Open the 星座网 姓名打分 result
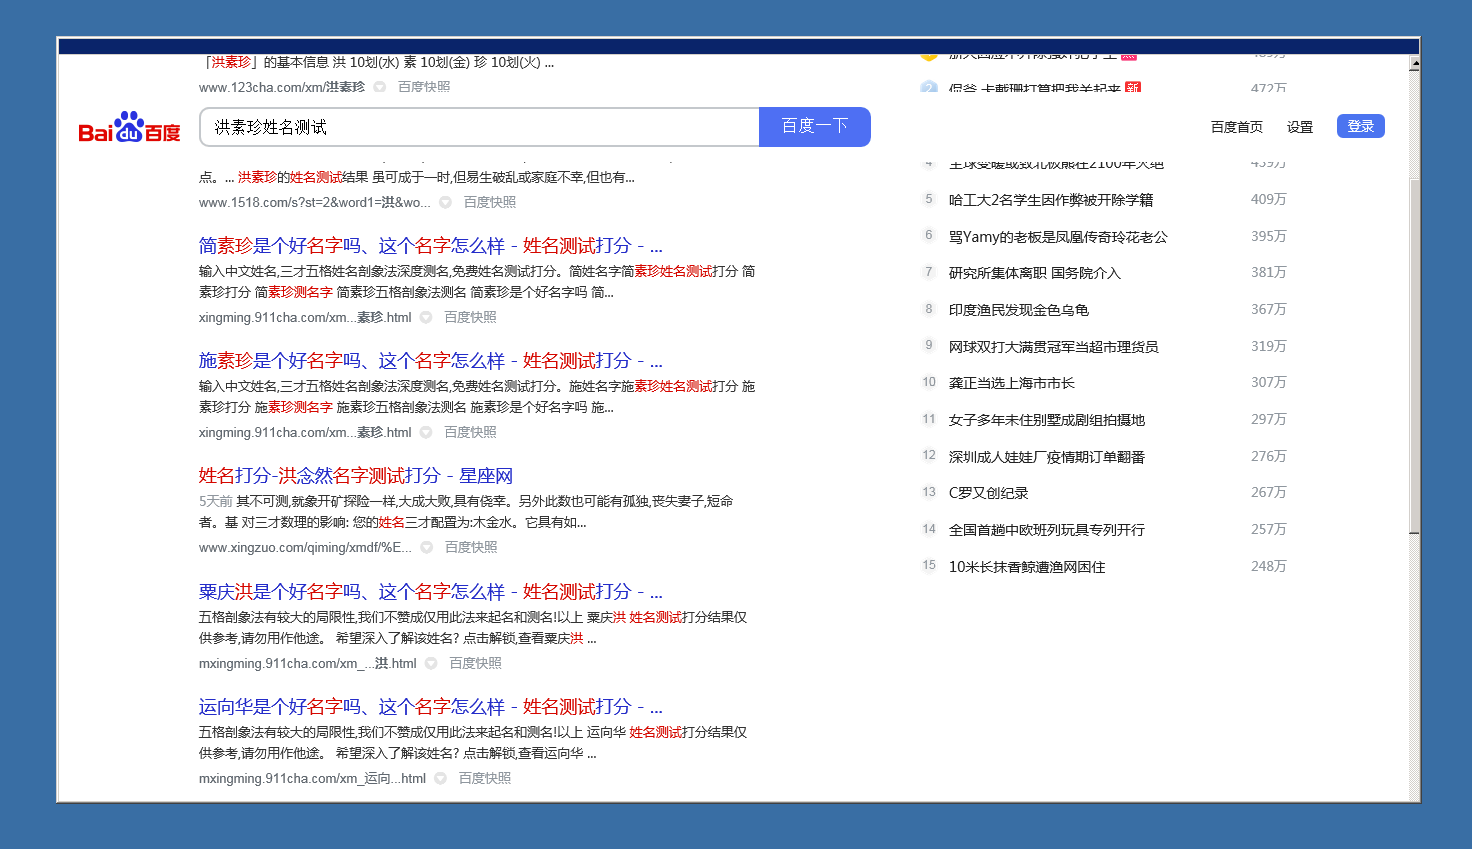This screenshot has width=1472, height=849. click(355, 476)
